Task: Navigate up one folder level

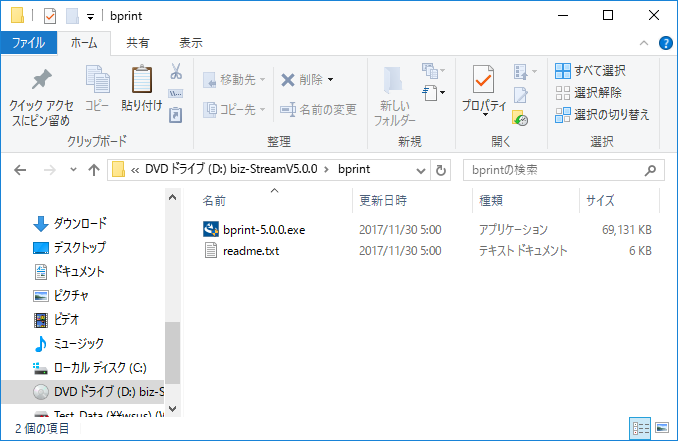Action: [x=93, y=169]
